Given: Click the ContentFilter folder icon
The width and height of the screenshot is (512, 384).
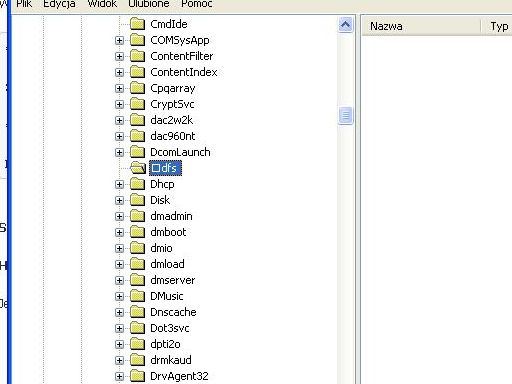Looking at the screenshot, I should (x=137, y=56).
